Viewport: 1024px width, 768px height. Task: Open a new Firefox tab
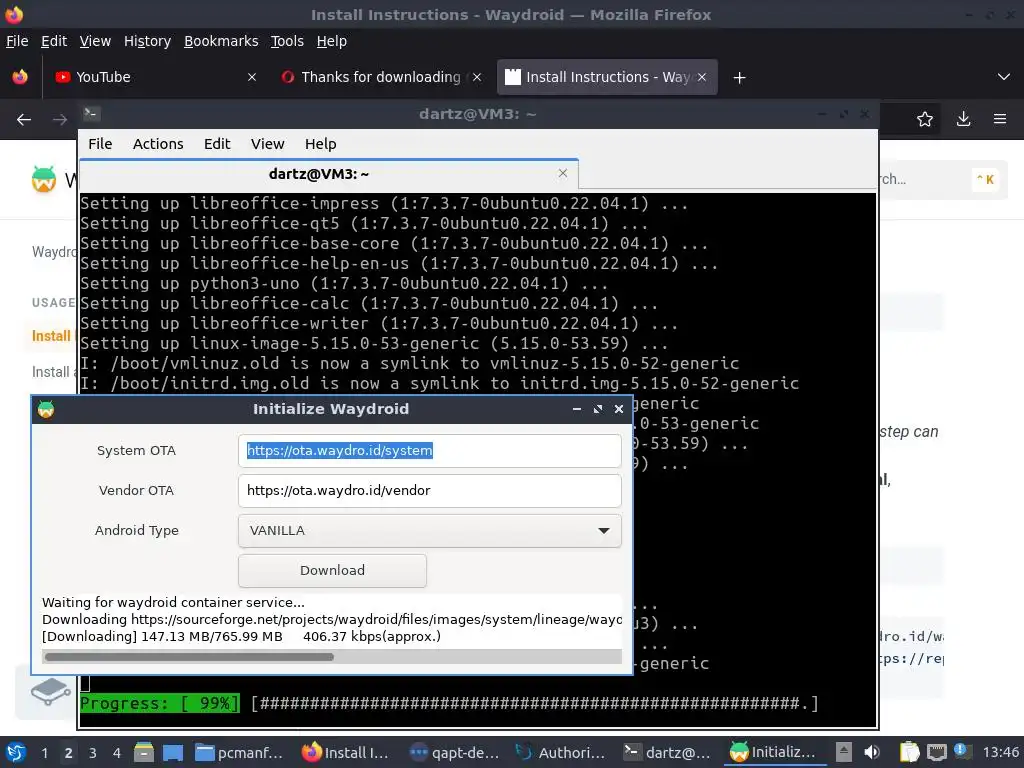coord(739,78)
